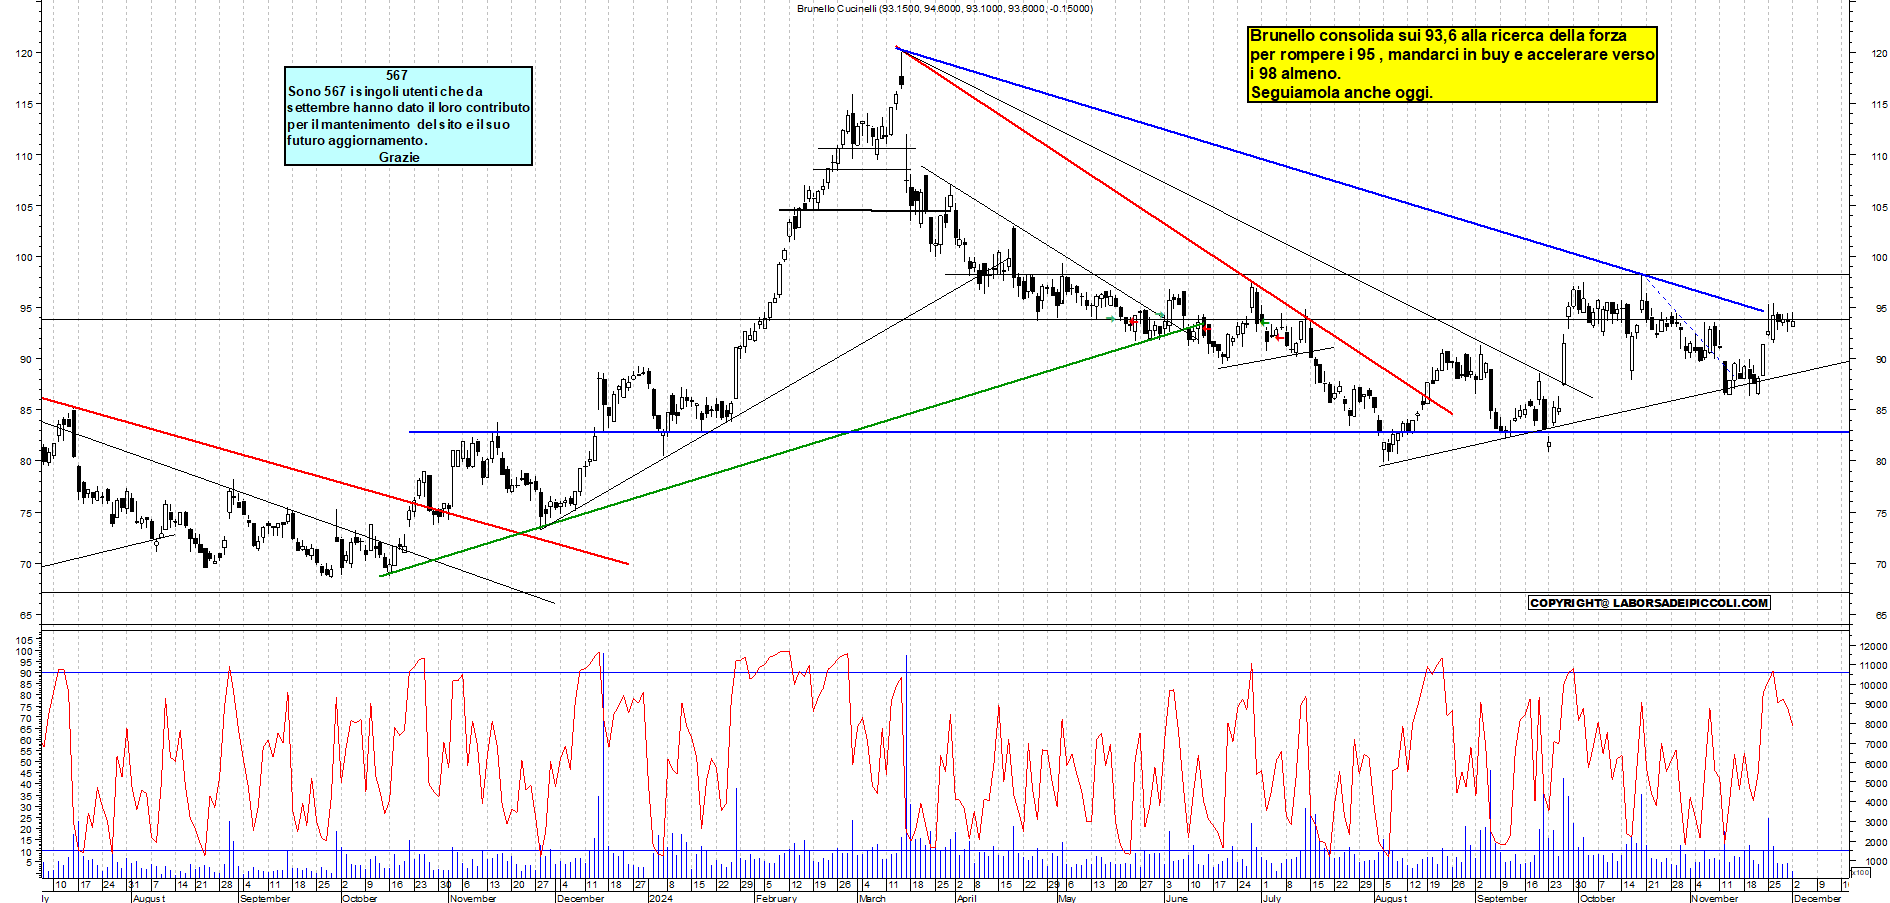1890x903 pixels.
Task: Click the '8000' volume scale value
Action: click(x=1875, y=725)
